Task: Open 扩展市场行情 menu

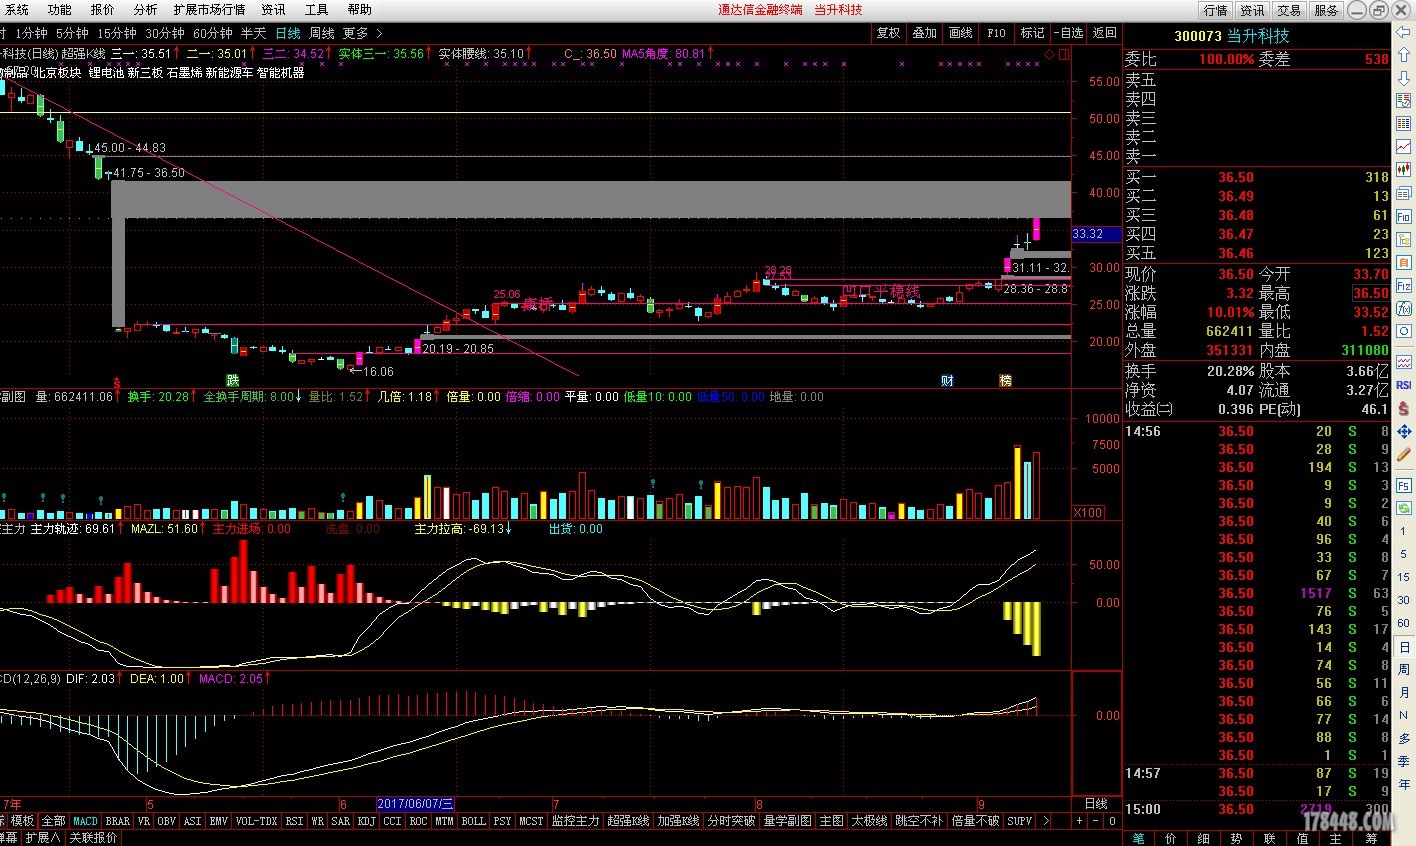Action: click(209, 10)
